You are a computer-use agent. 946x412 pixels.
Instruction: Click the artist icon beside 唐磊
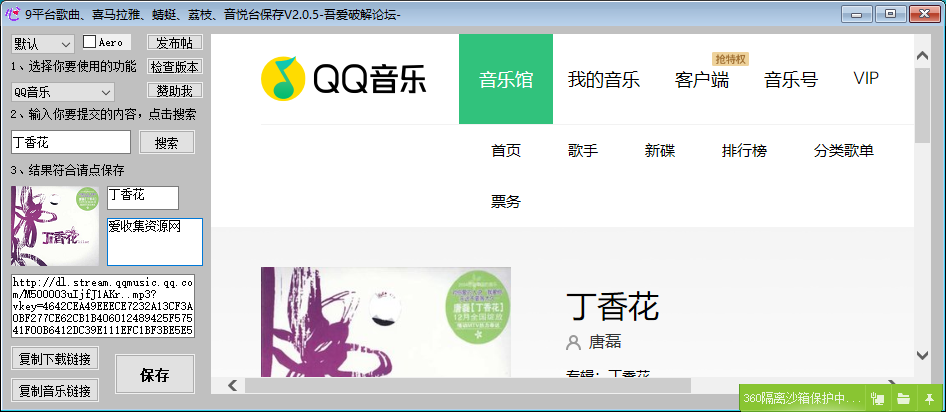(x=573, y=343)
